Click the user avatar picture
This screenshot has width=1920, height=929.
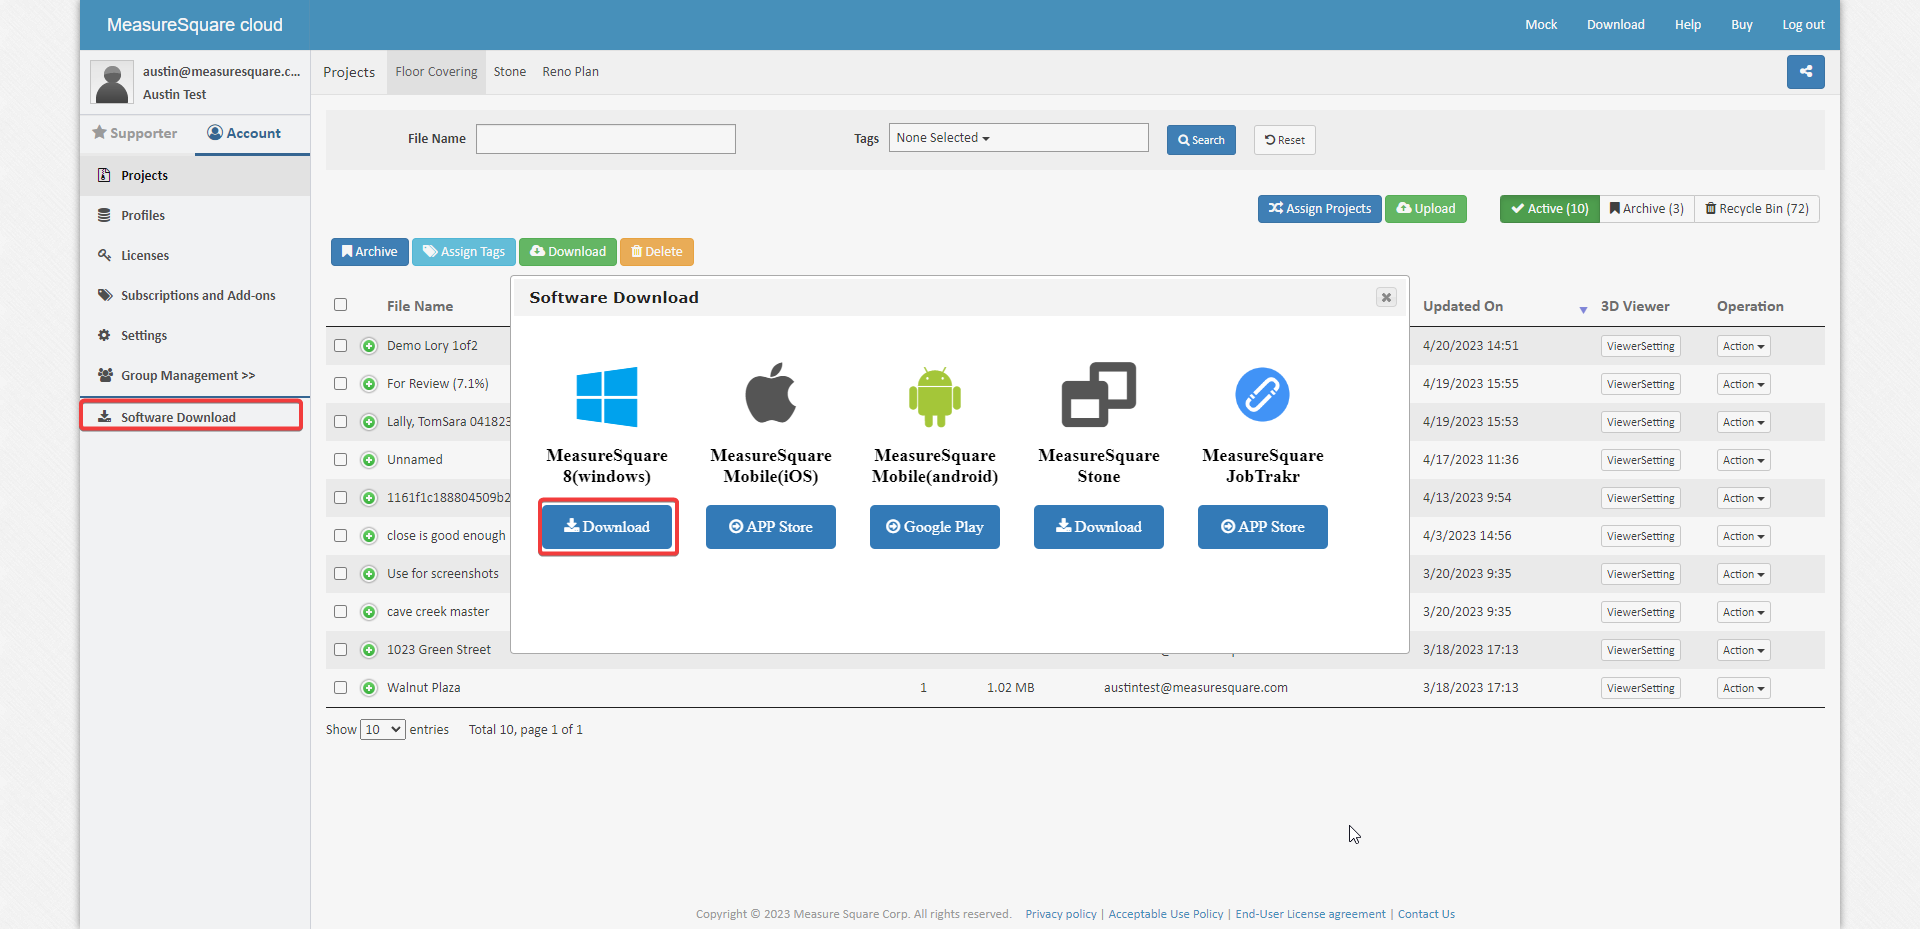[112, 82]
